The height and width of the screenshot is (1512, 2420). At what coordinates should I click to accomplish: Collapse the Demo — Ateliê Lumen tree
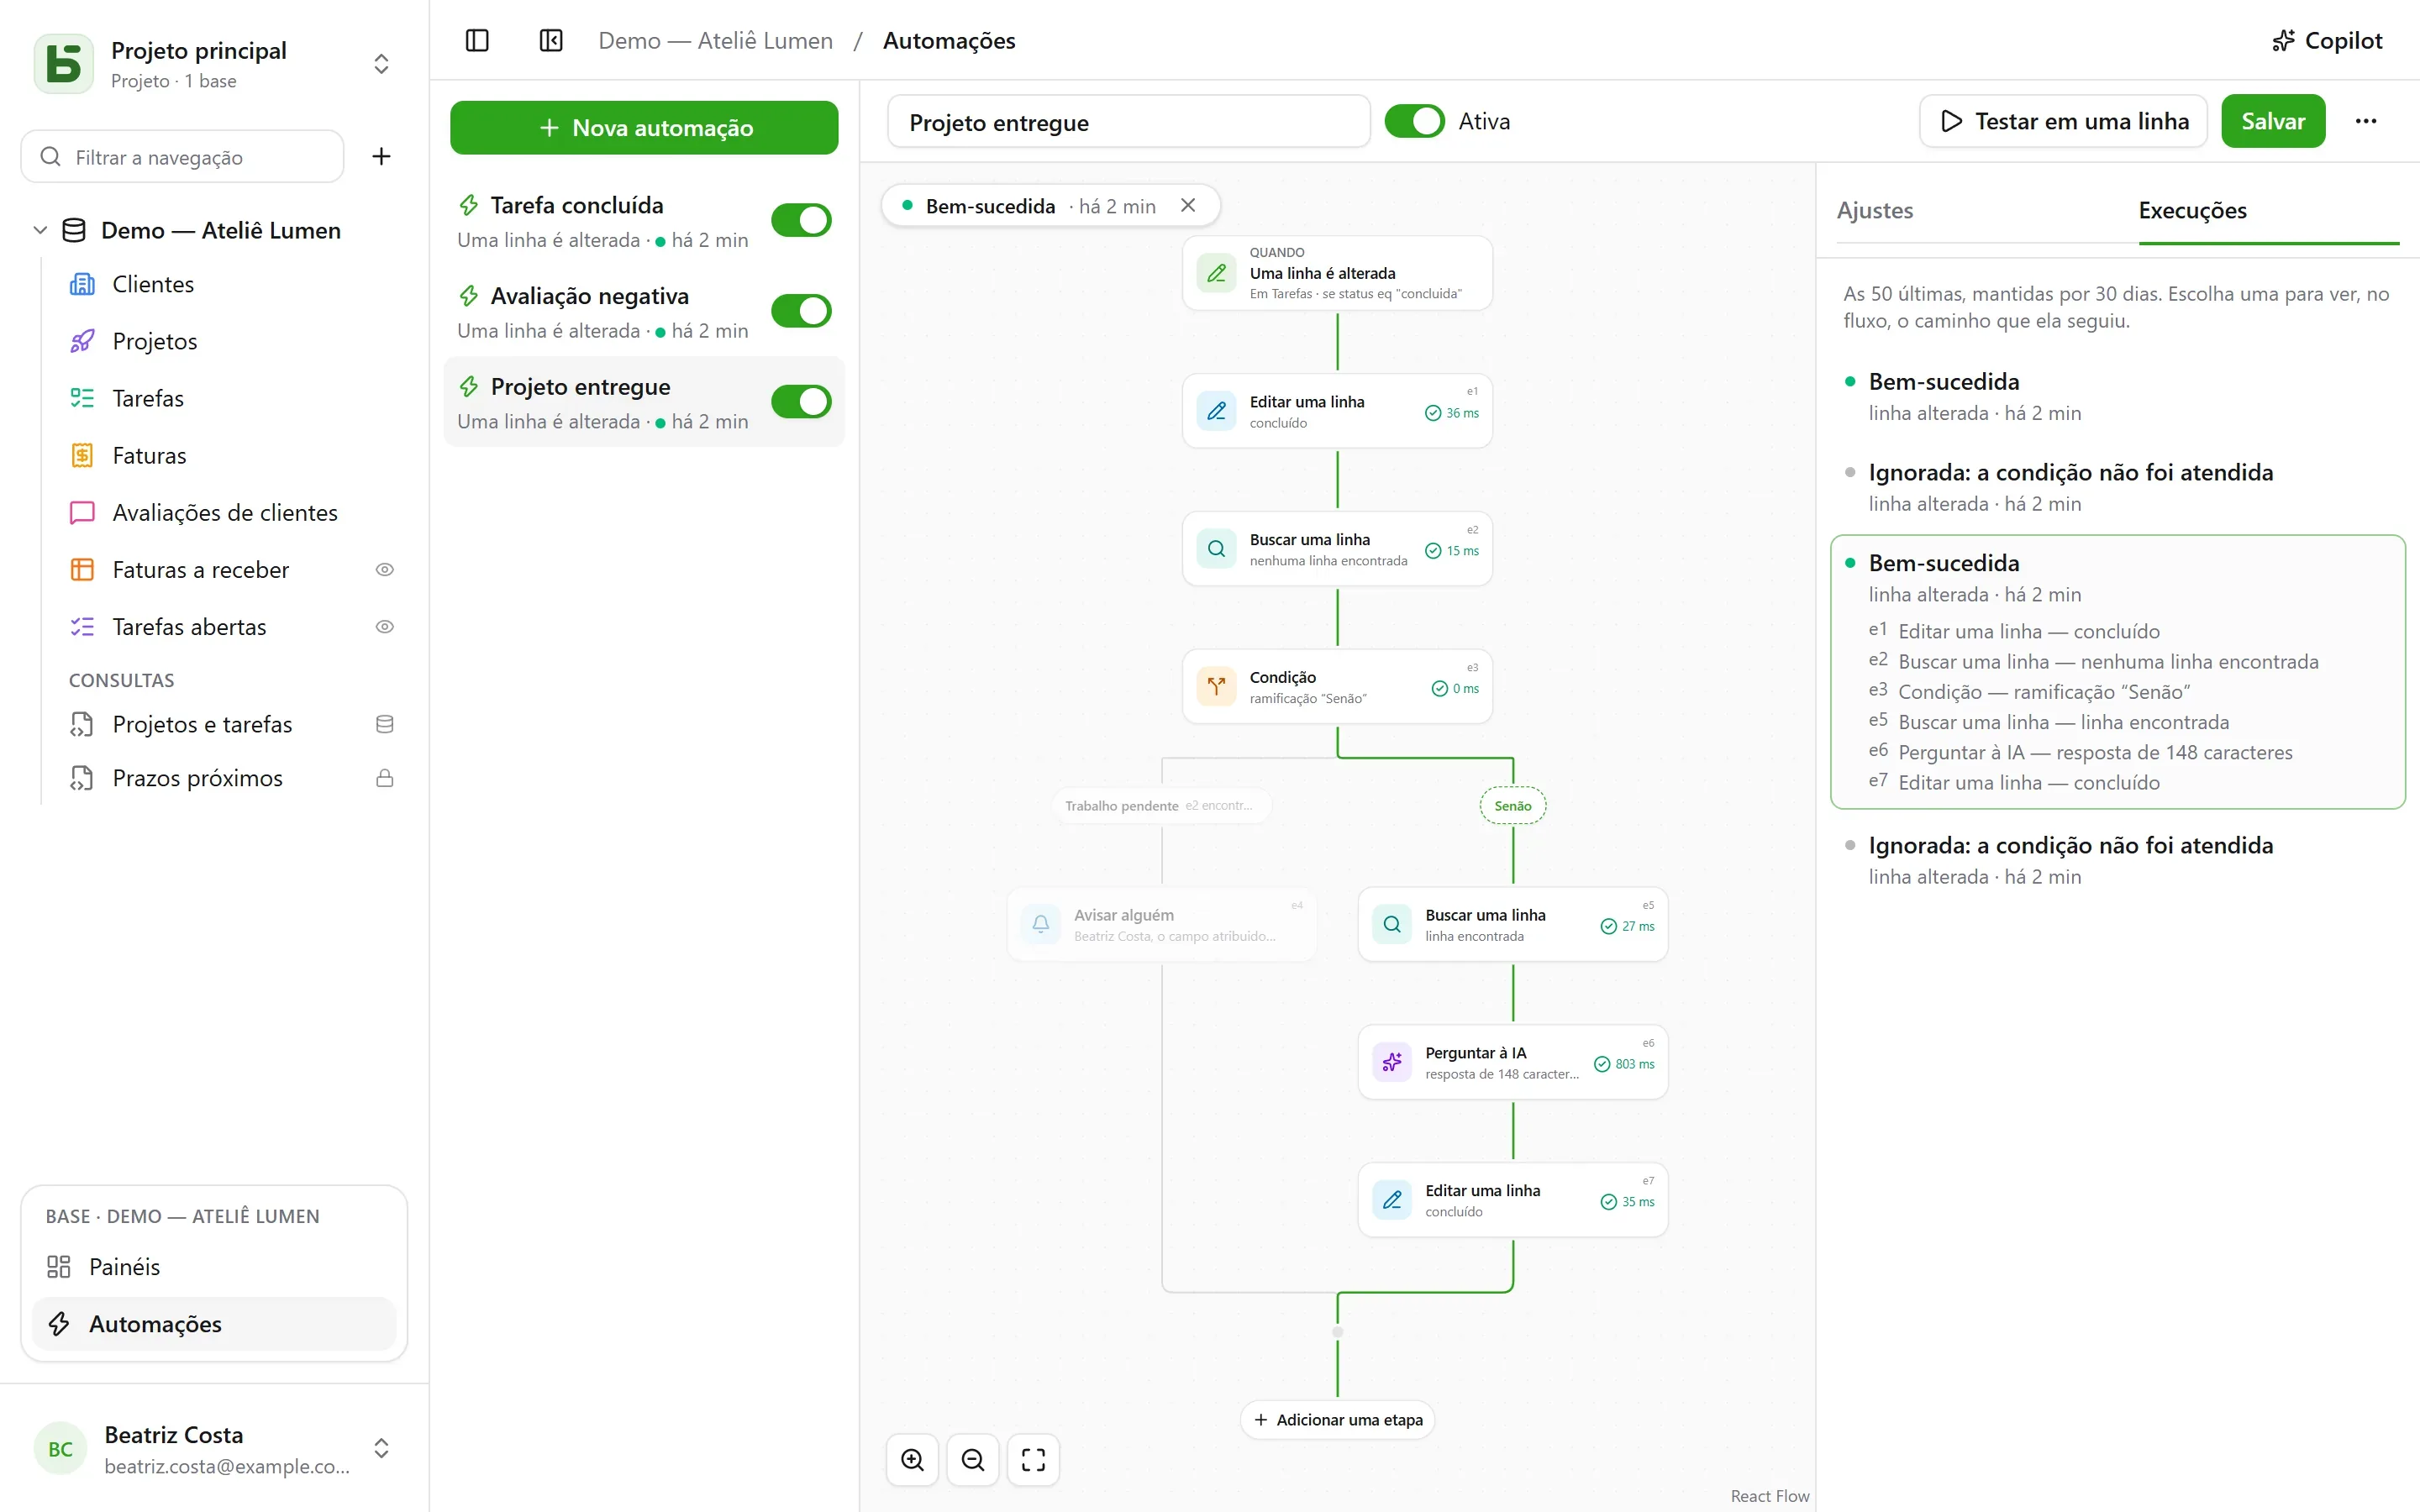[x=40, y=230]
